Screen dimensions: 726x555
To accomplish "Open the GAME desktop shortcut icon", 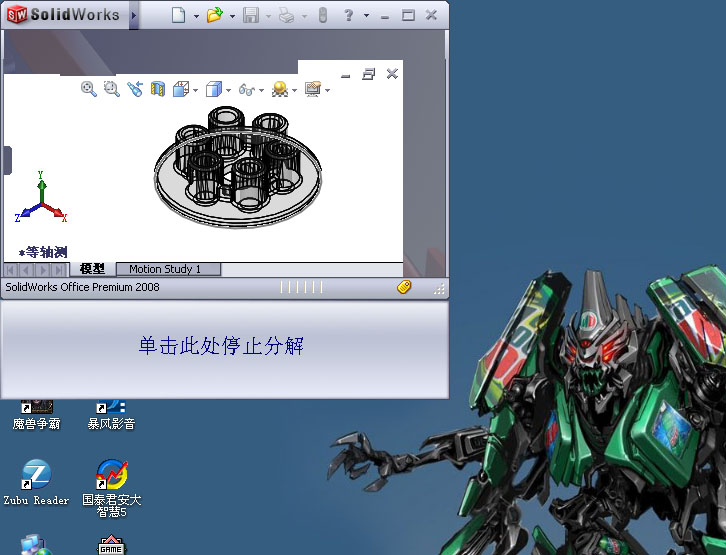I will [111, 545].
